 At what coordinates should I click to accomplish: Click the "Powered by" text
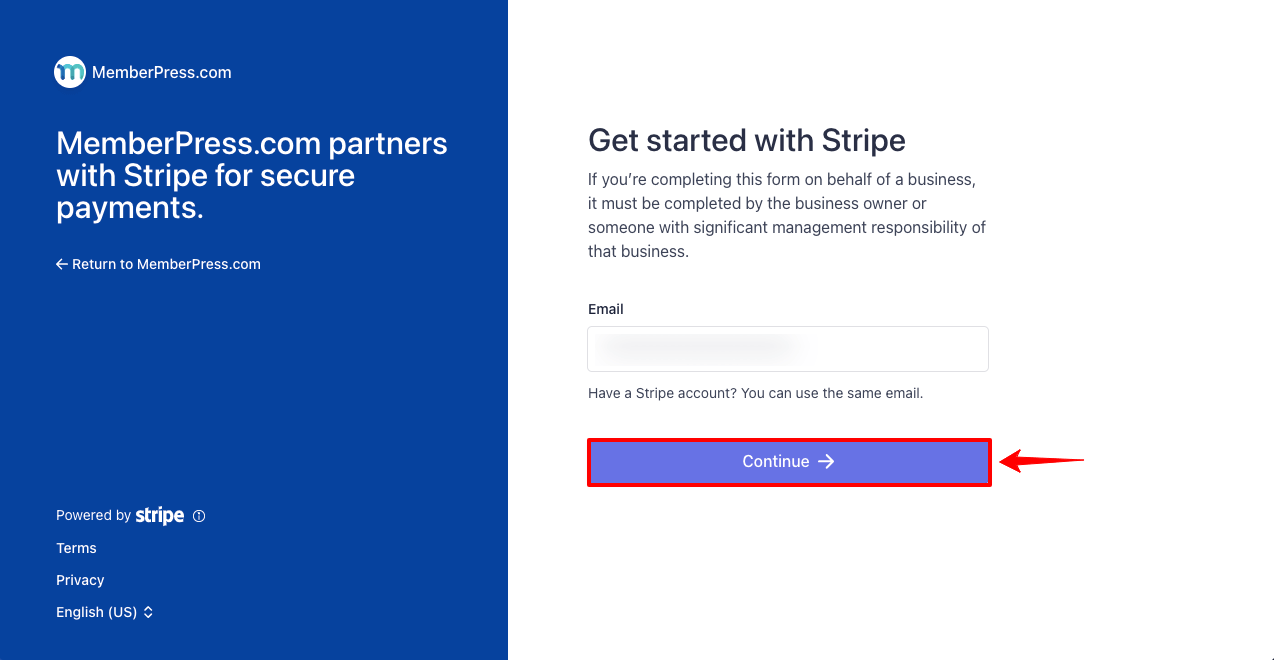click(93, 516)
